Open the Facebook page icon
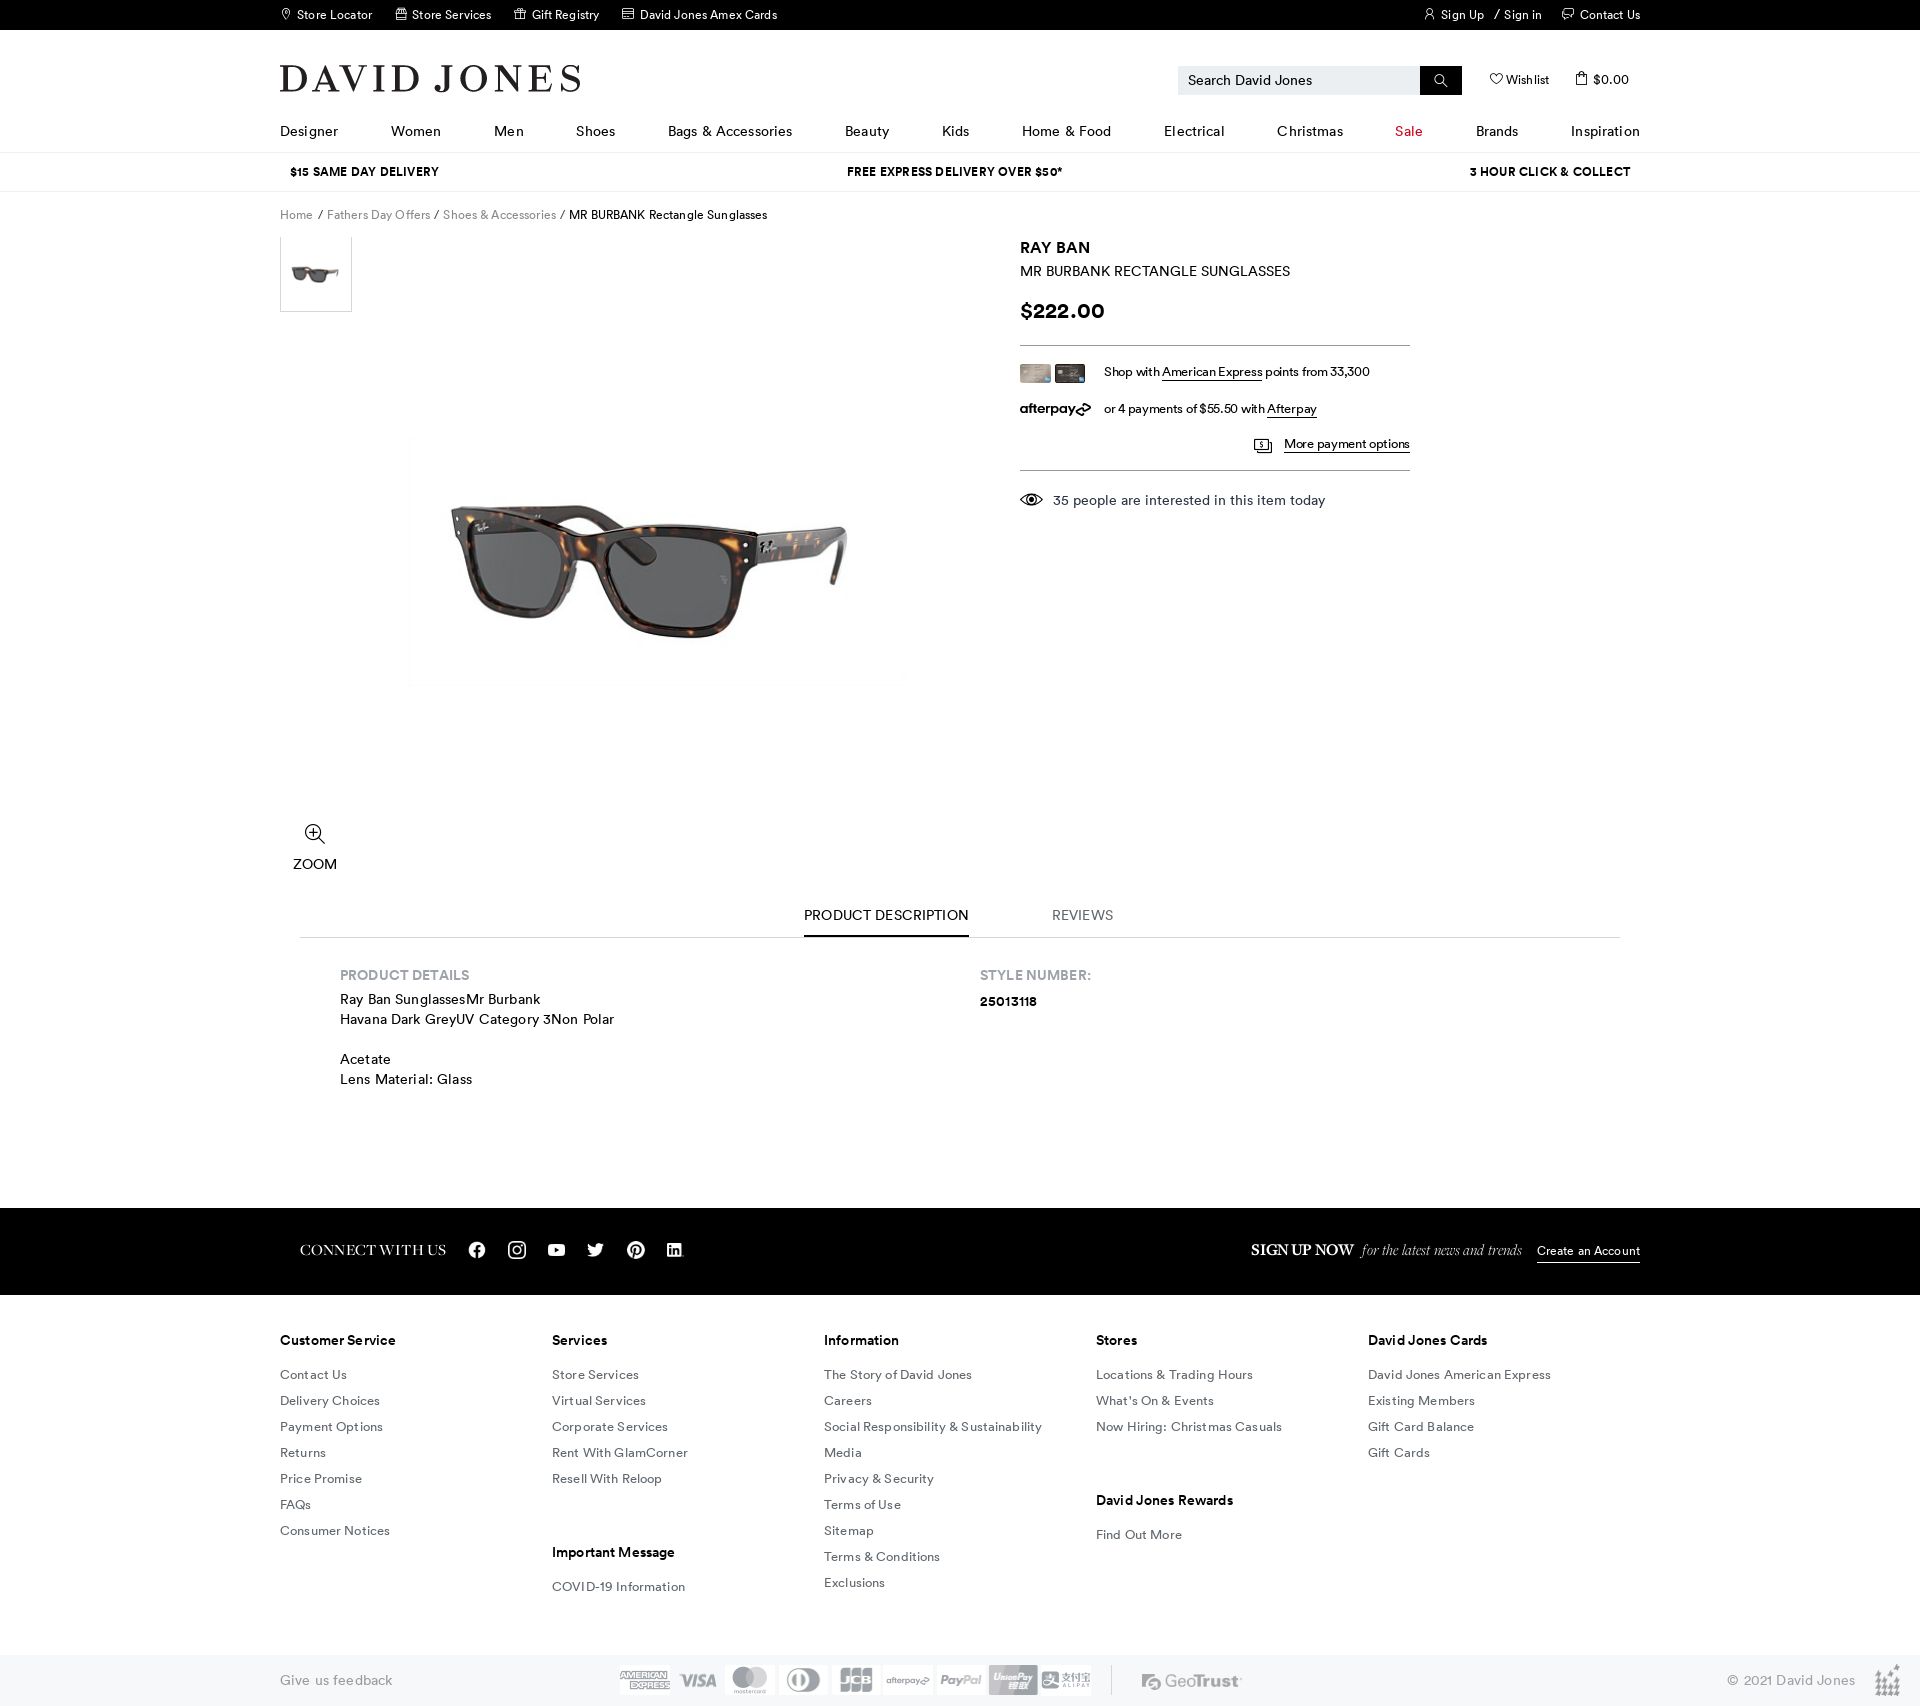The image size is (1920, 1706). tap(477, 1250)
